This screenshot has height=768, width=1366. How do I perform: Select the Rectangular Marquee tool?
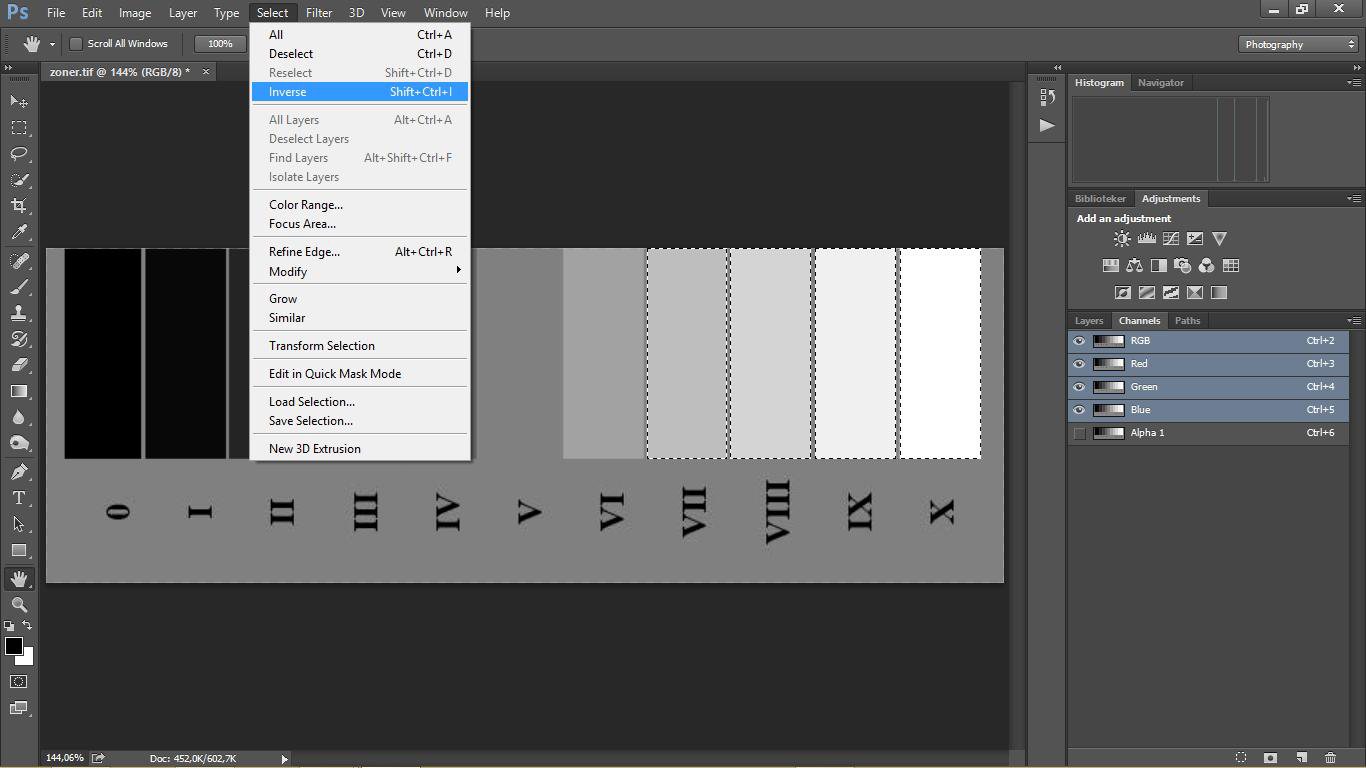19,128
